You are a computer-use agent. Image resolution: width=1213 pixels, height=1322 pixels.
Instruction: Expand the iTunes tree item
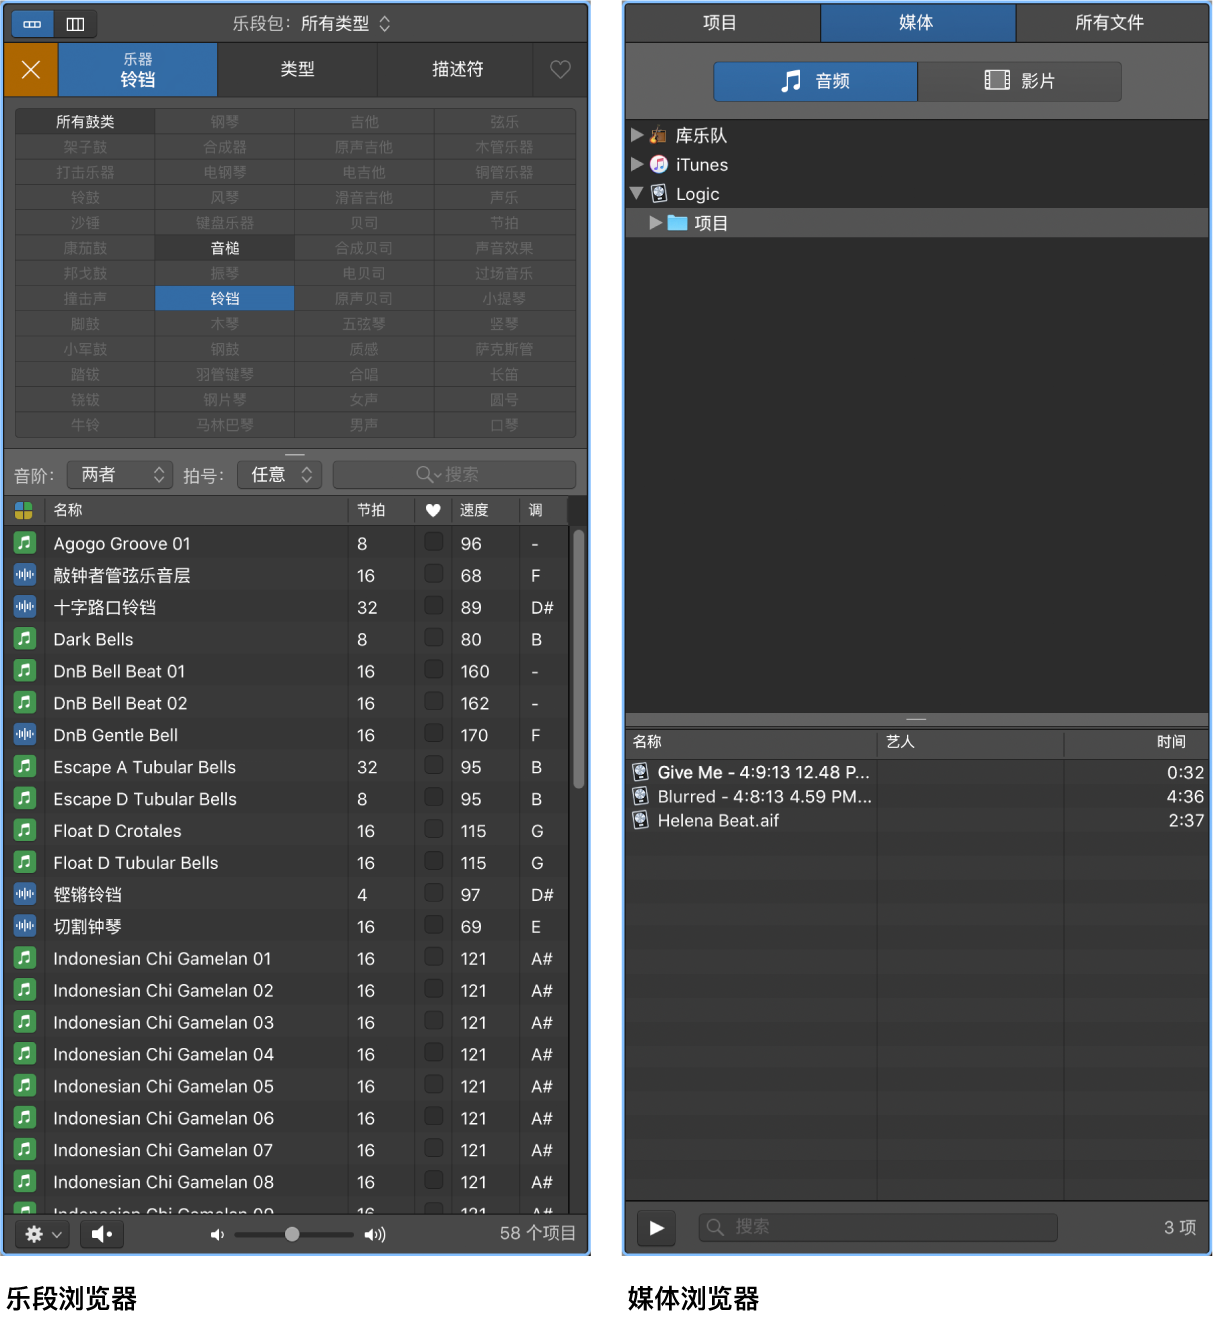[637, 164]
